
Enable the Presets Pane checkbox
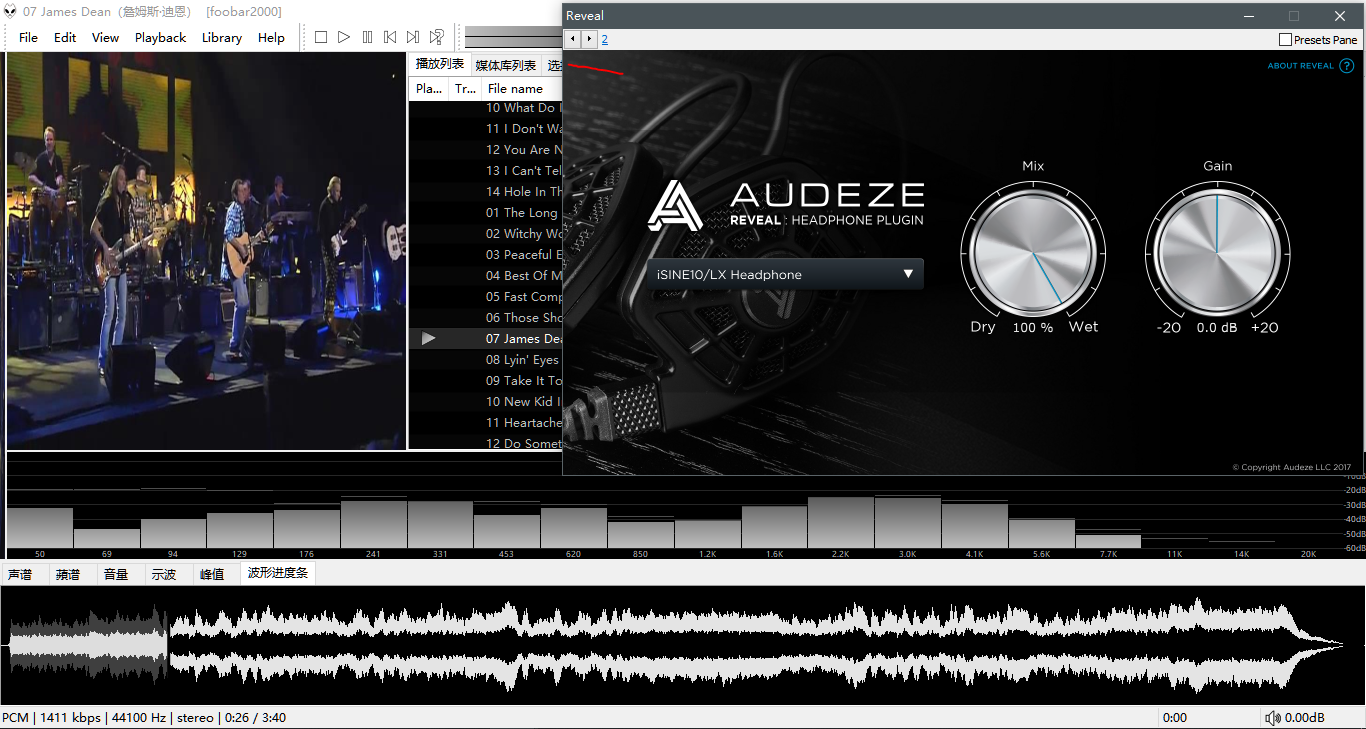[x=1285, y=40]
